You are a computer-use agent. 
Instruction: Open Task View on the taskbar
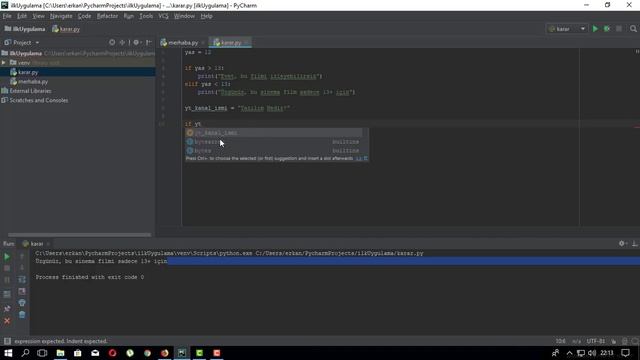42,353
